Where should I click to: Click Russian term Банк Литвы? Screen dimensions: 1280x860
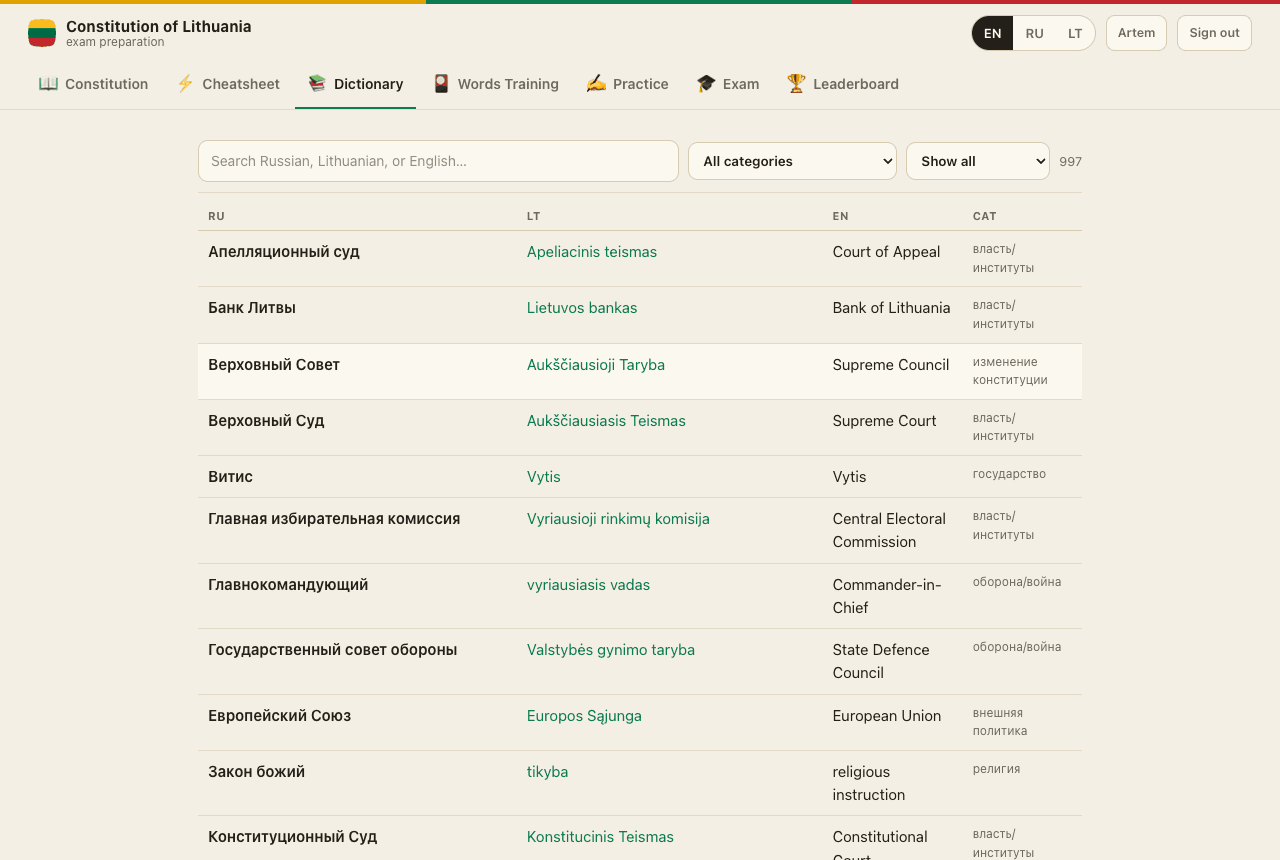252,308
